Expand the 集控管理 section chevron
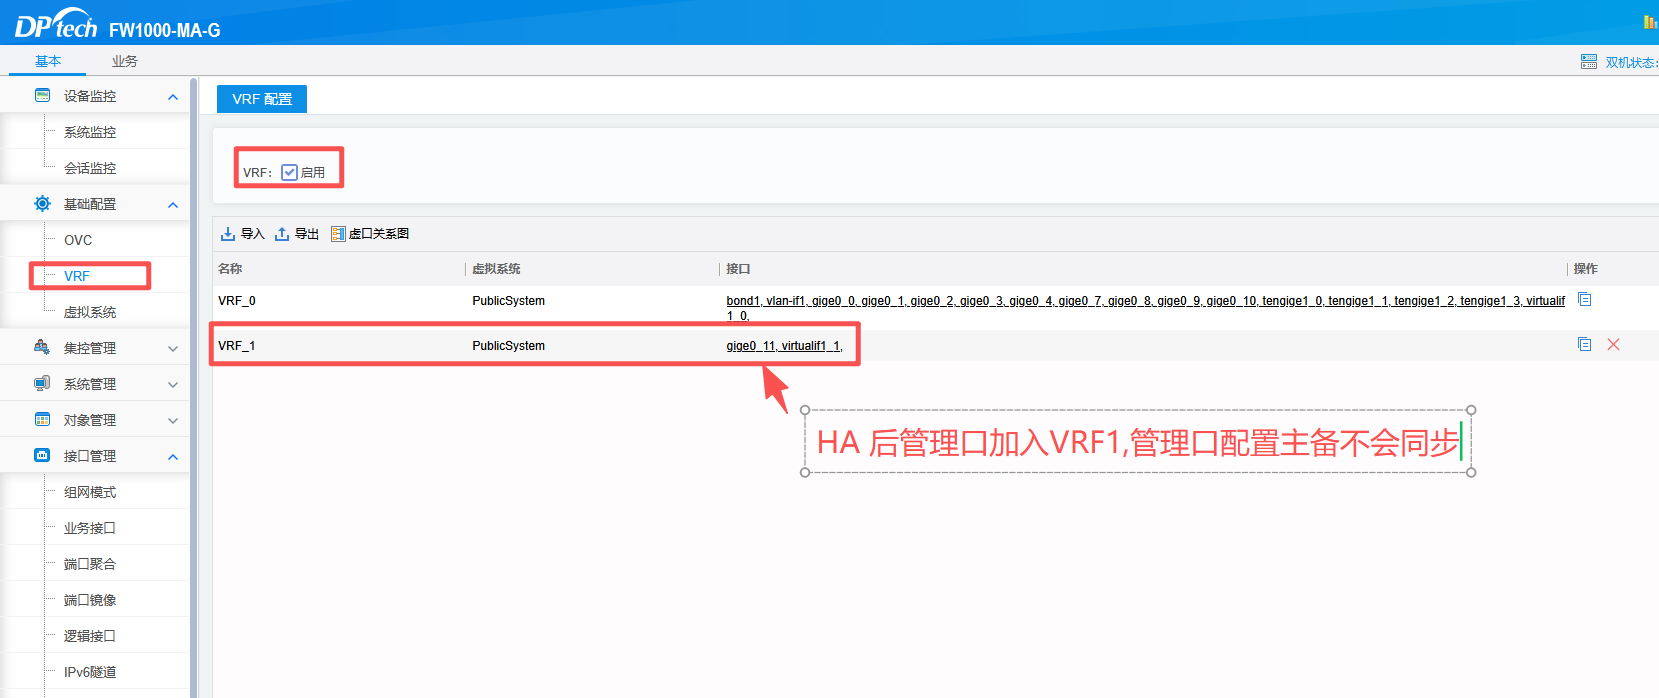 click(x=173, y=349)
